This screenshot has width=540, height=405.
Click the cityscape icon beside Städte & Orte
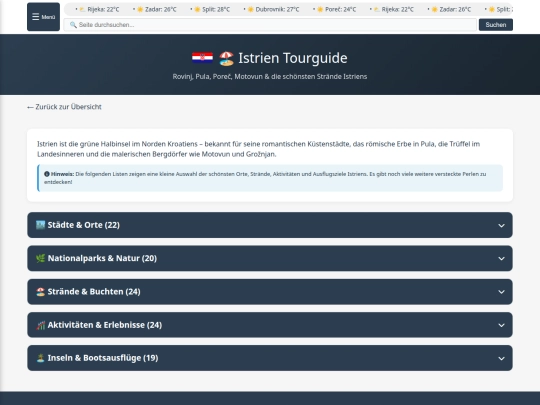(x=41, y=225)
